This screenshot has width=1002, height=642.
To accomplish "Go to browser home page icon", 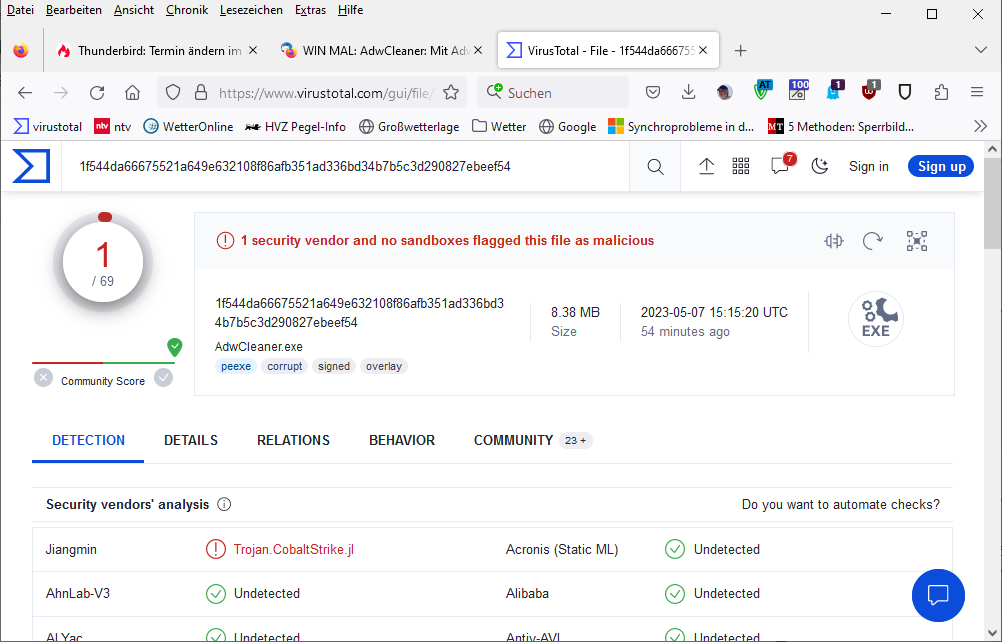I will pyautogui.click(x=132, y=93).
